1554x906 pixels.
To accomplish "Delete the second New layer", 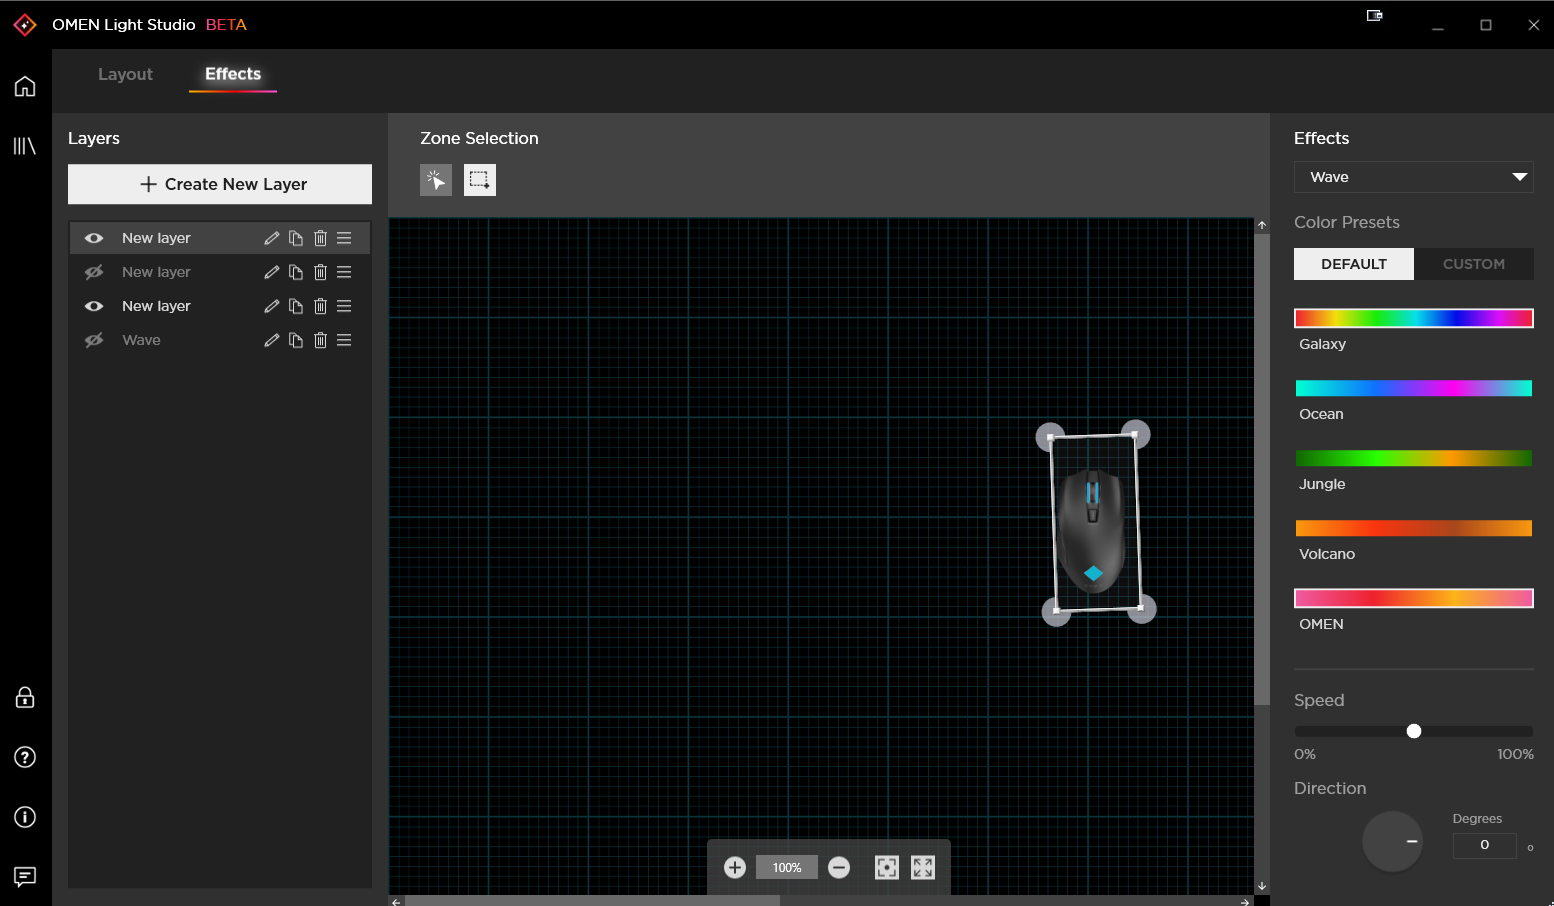I will pyautogui.click(x=320, y=272).
